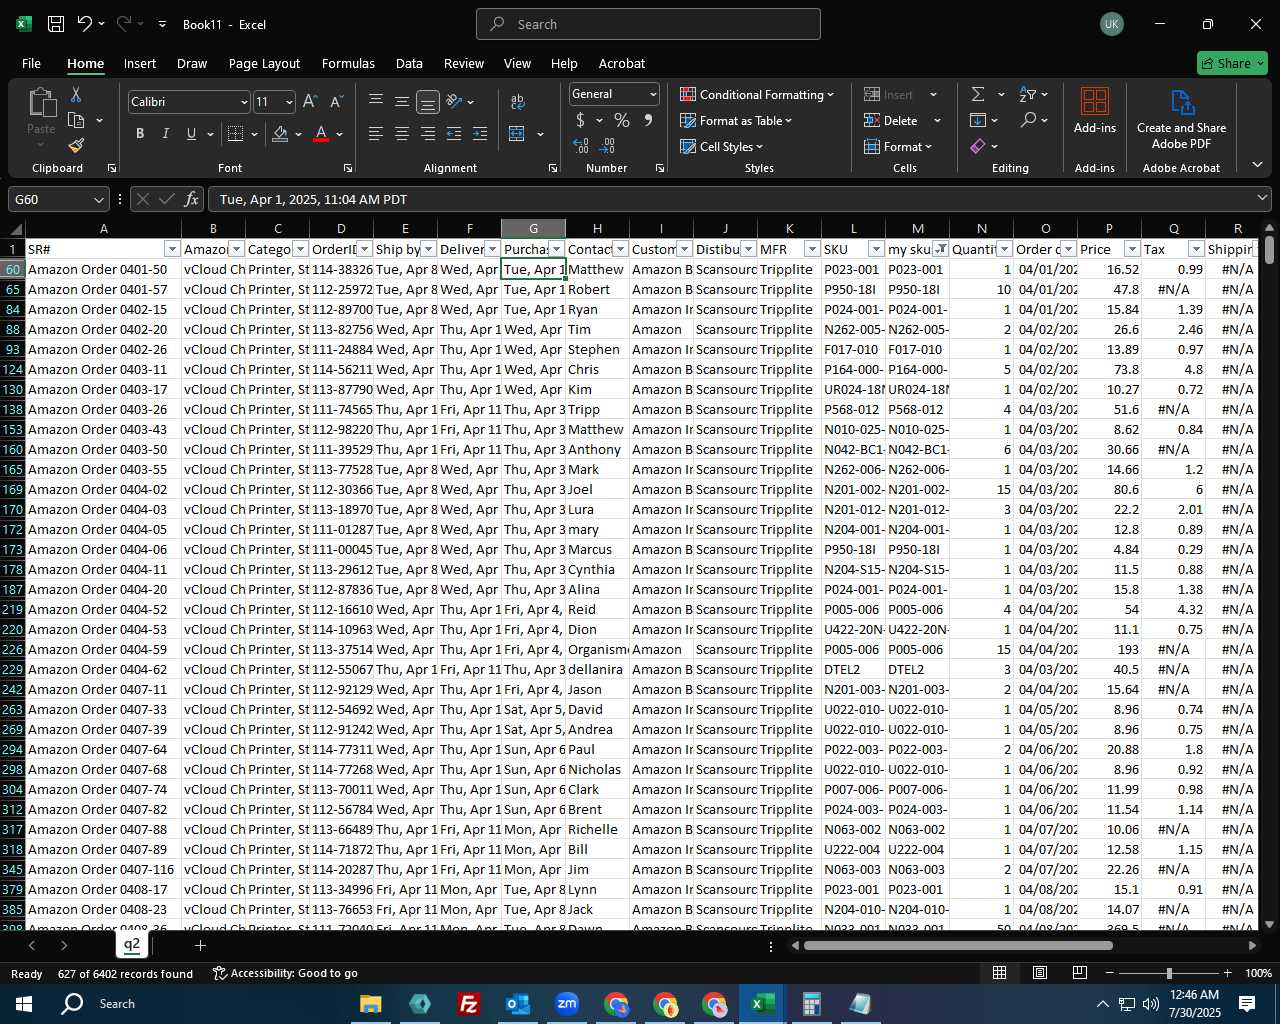Click the formula bar text field
1280x1024 pixels.
click(738, 199)
